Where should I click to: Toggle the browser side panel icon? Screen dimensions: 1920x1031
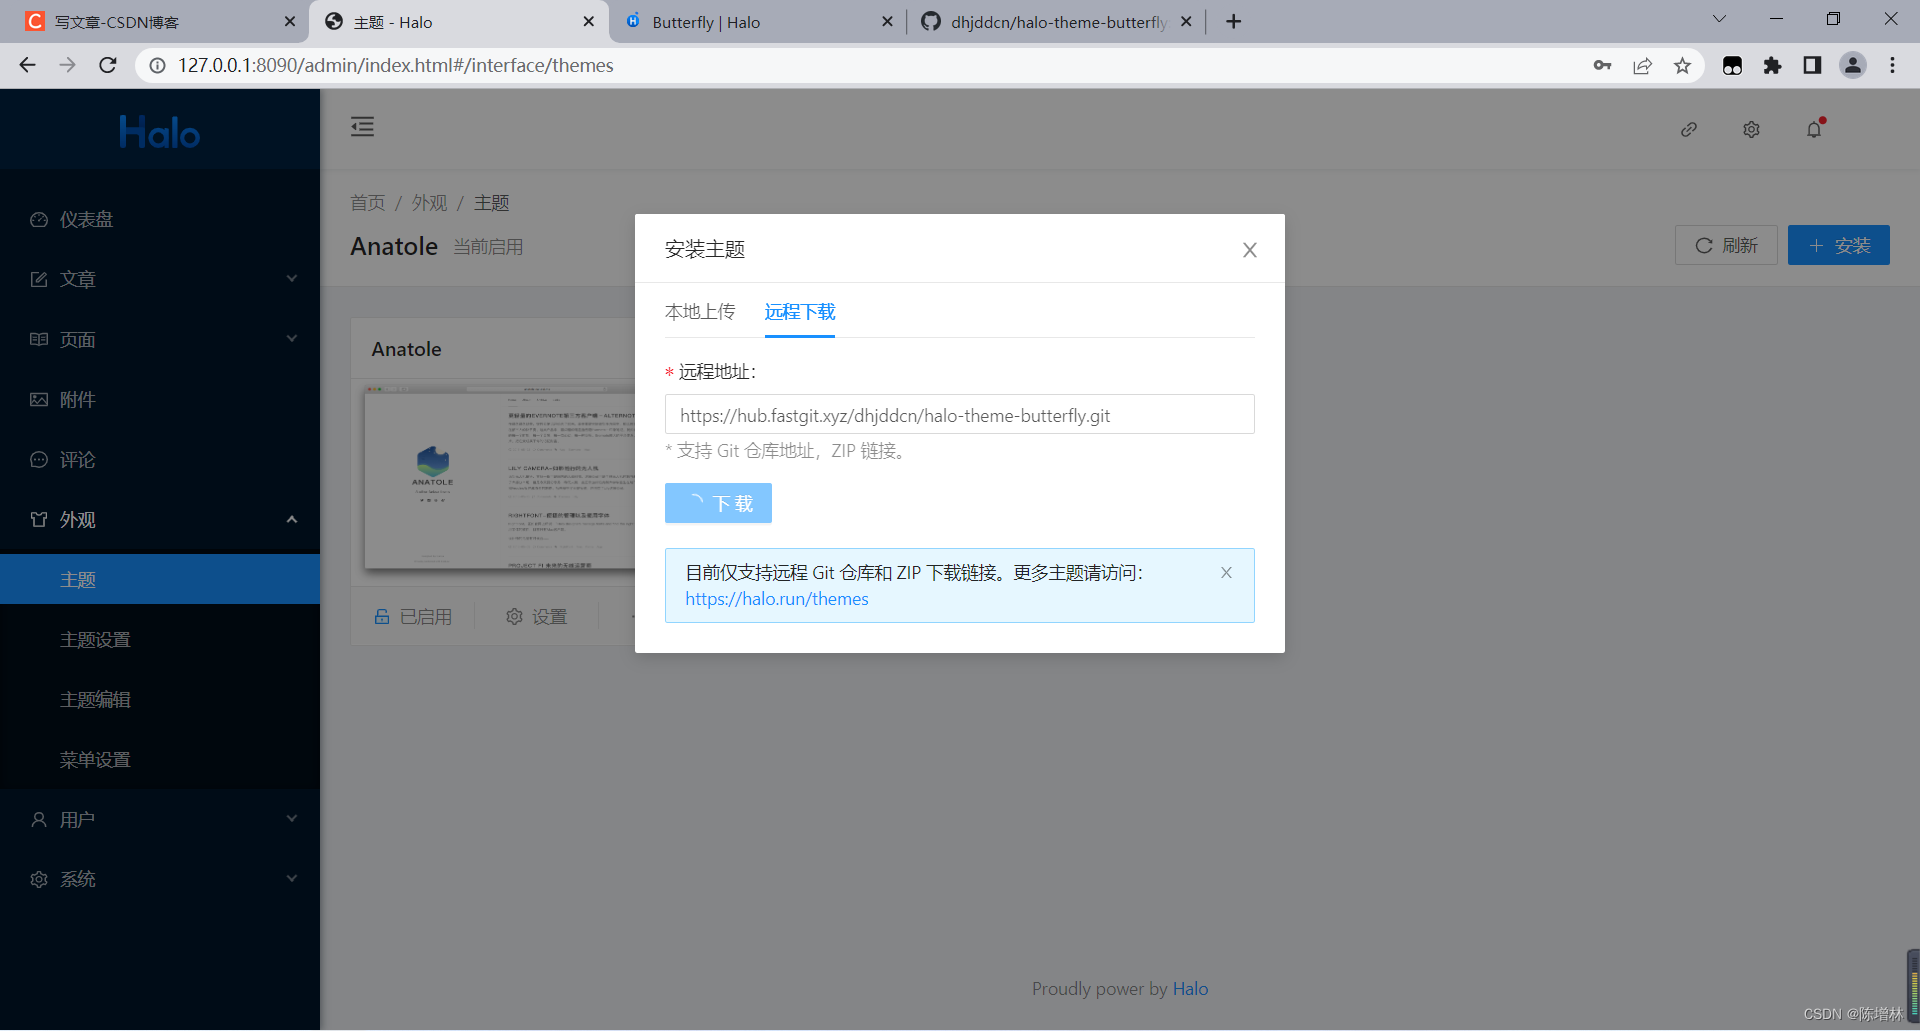[1812, 65]
